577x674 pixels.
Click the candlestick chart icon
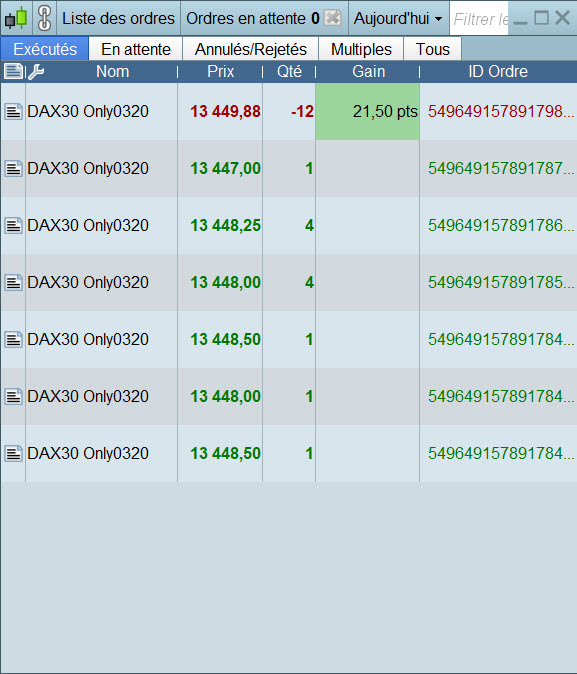[x=16, y=18]
